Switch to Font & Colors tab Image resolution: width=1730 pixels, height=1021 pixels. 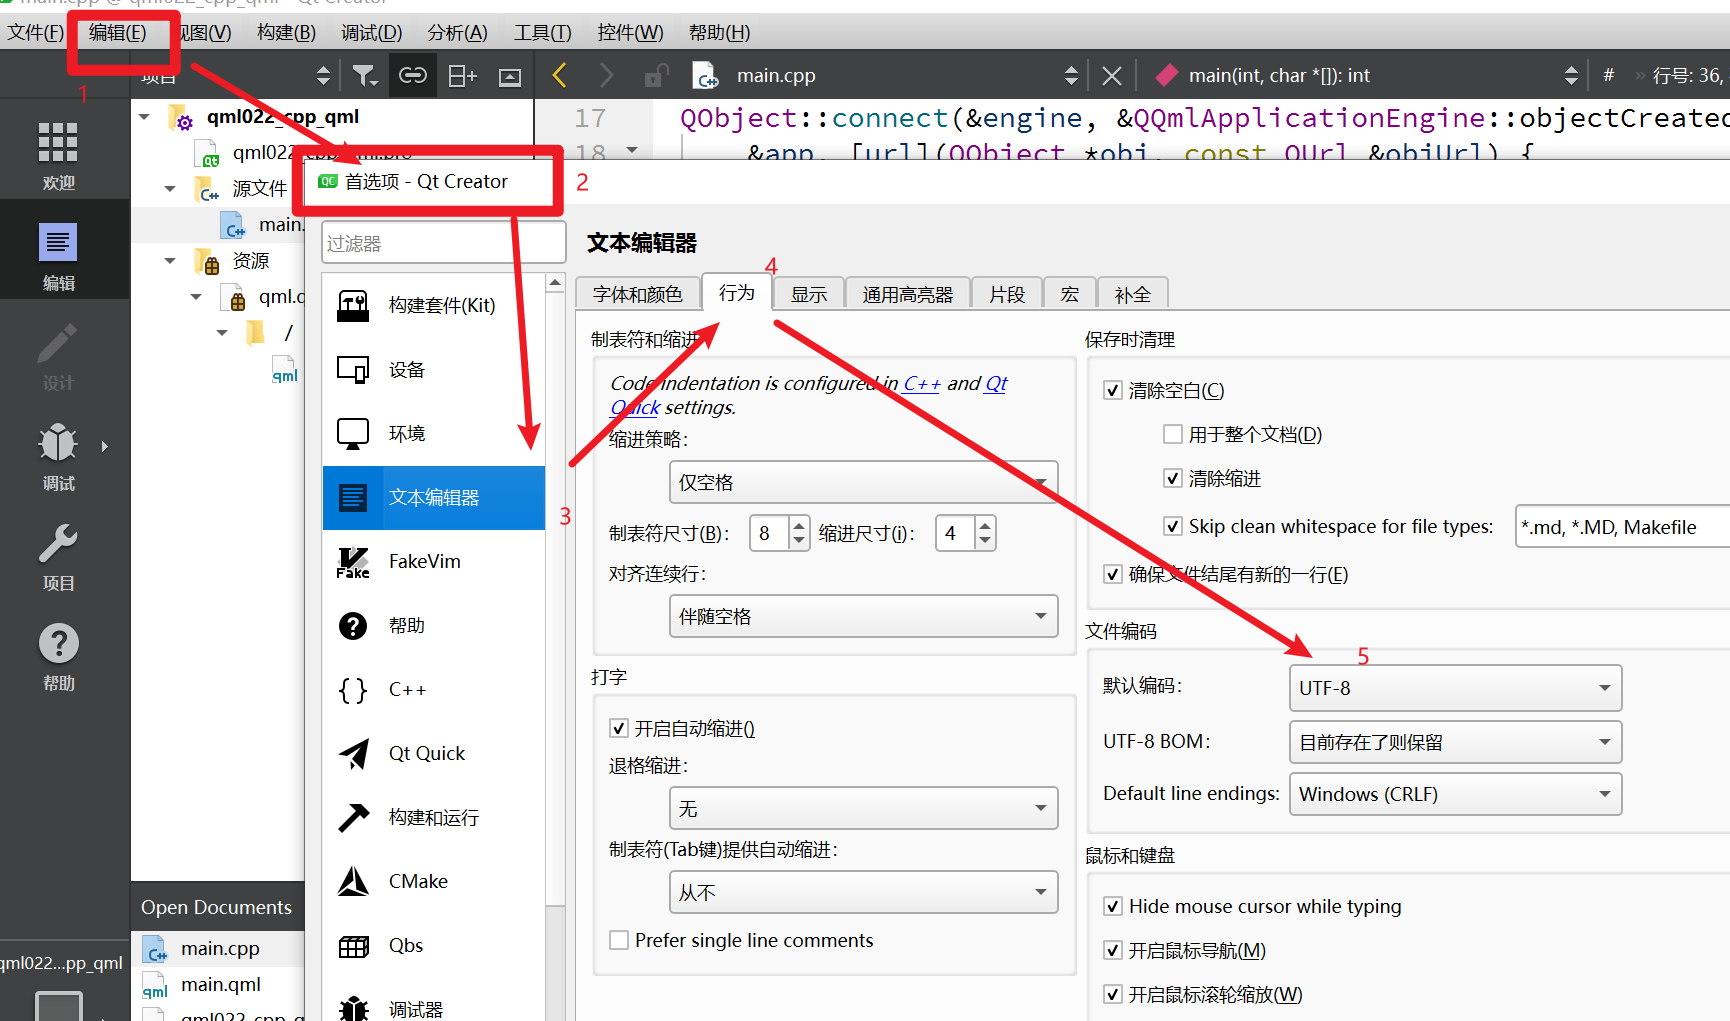(x=637, y=294)
